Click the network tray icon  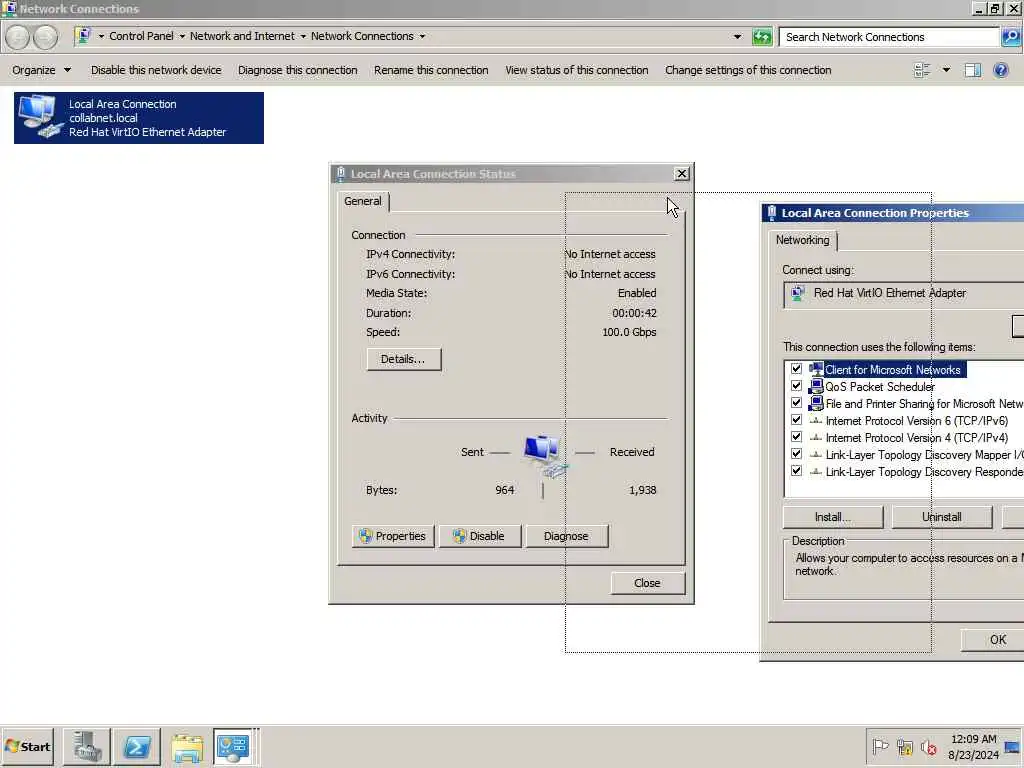pos(904,746)
